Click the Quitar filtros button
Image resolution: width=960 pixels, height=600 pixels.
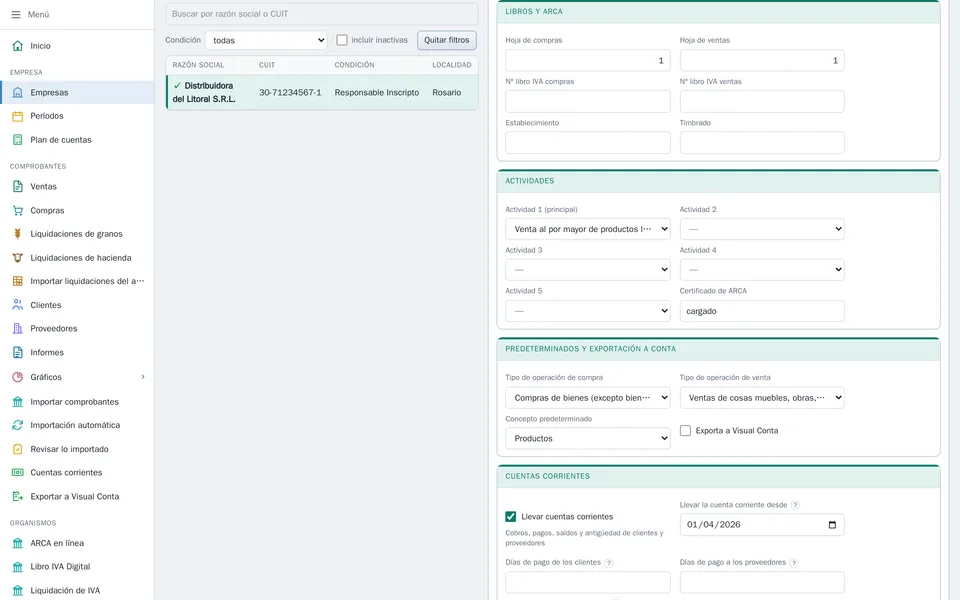(447, 40)
